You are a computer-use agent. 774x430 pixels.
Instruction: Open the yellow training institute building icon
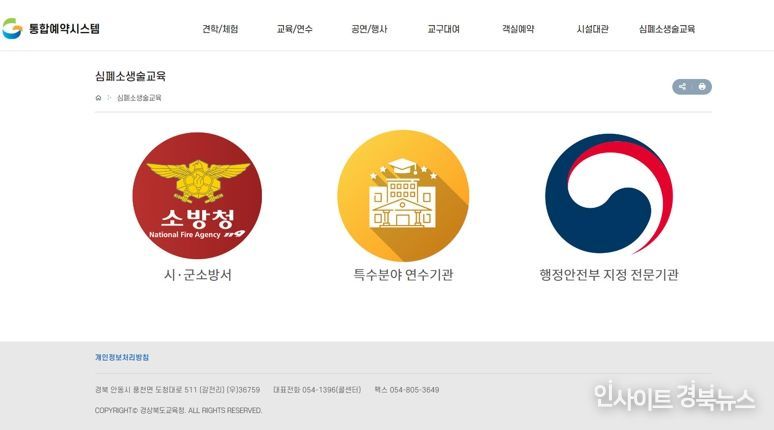(403, 195)
